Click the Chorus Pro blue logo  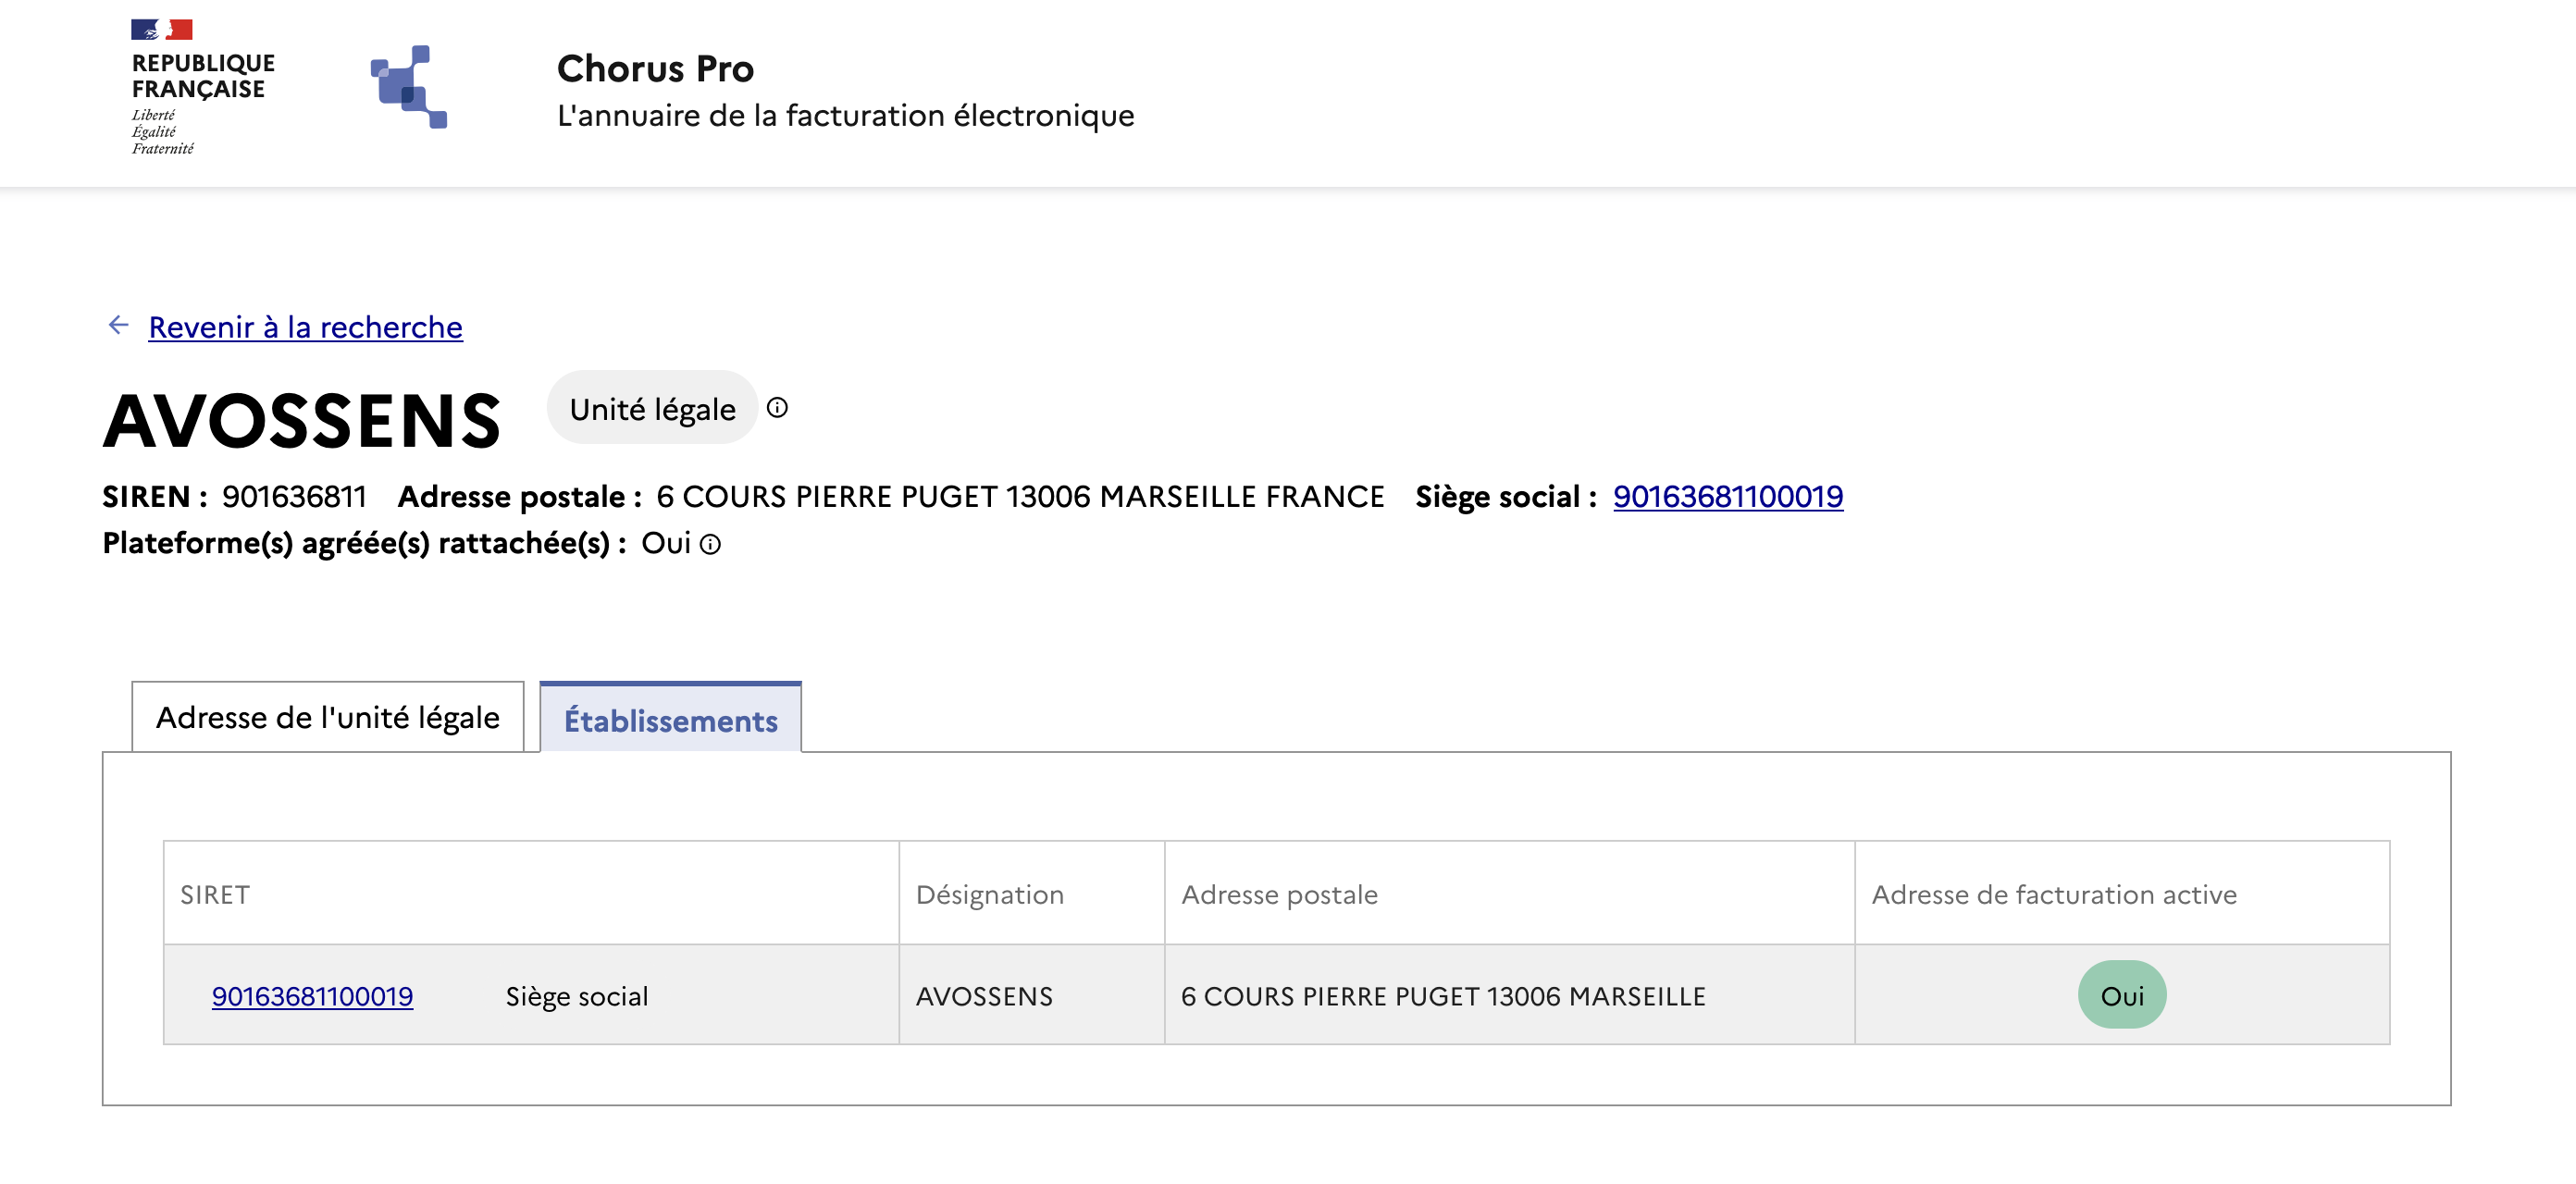click(x=409, y=87)
